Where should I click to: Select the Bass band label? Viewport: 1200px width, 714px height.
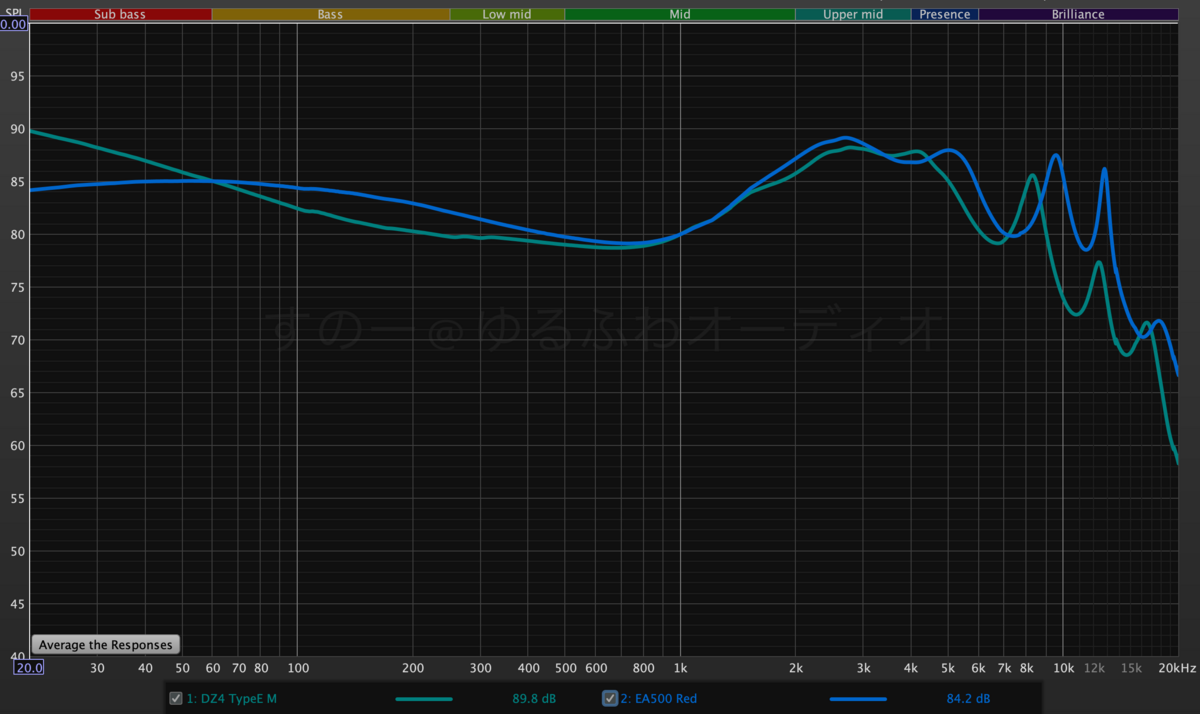[330, 15]
